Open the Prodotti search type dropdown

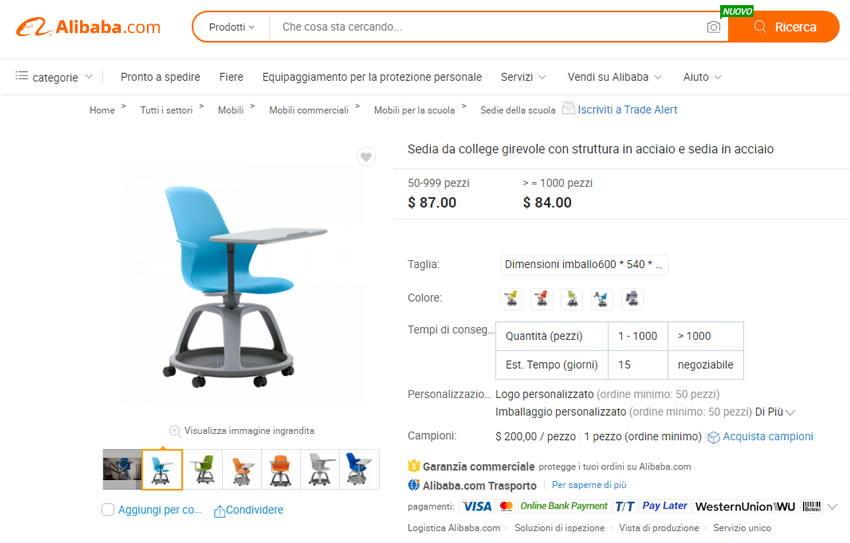click(231, 27)
